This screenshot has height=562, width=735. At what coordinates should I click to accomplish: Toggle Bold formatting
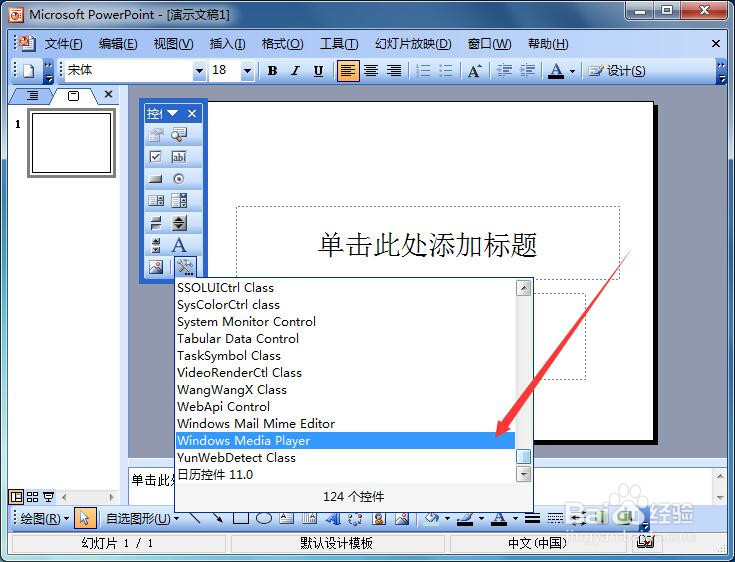(x=272, y=71)
